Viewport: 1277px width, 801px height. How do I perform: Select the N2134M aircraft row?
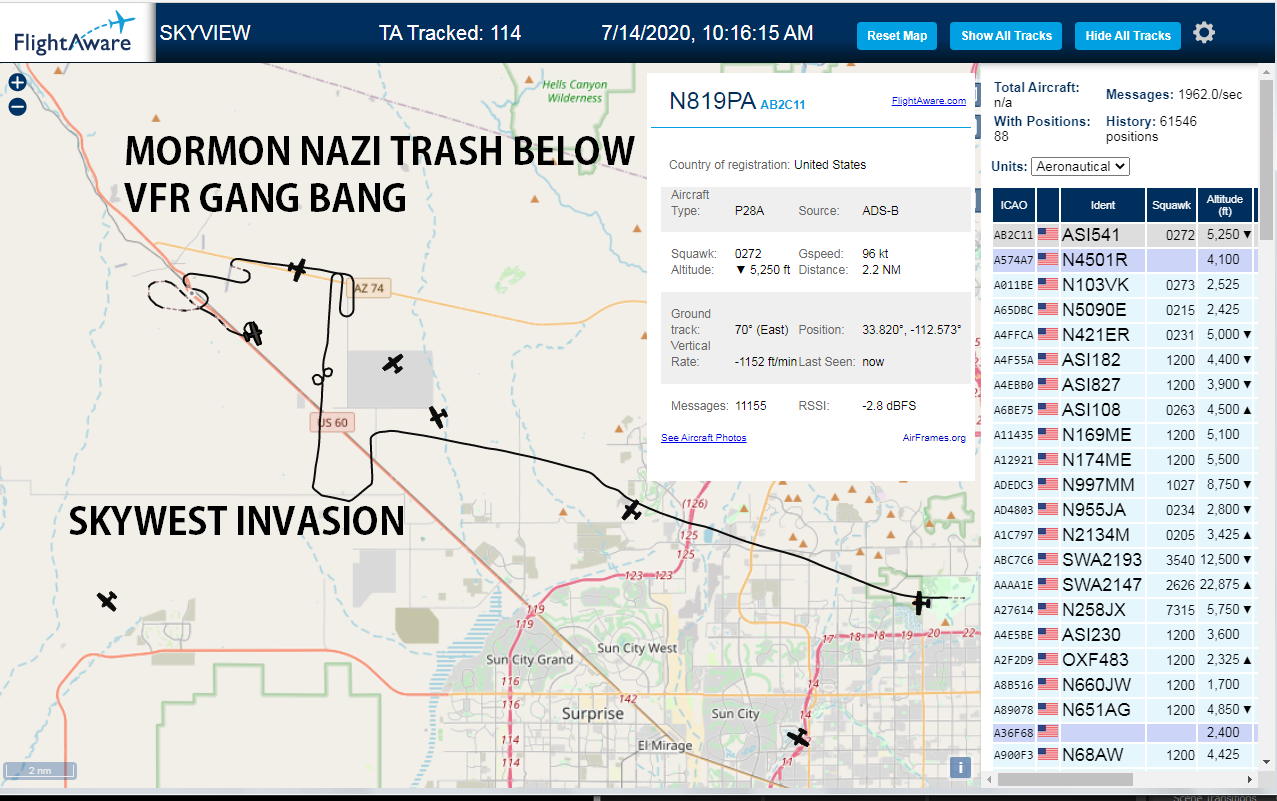(x=1123, y=534)
